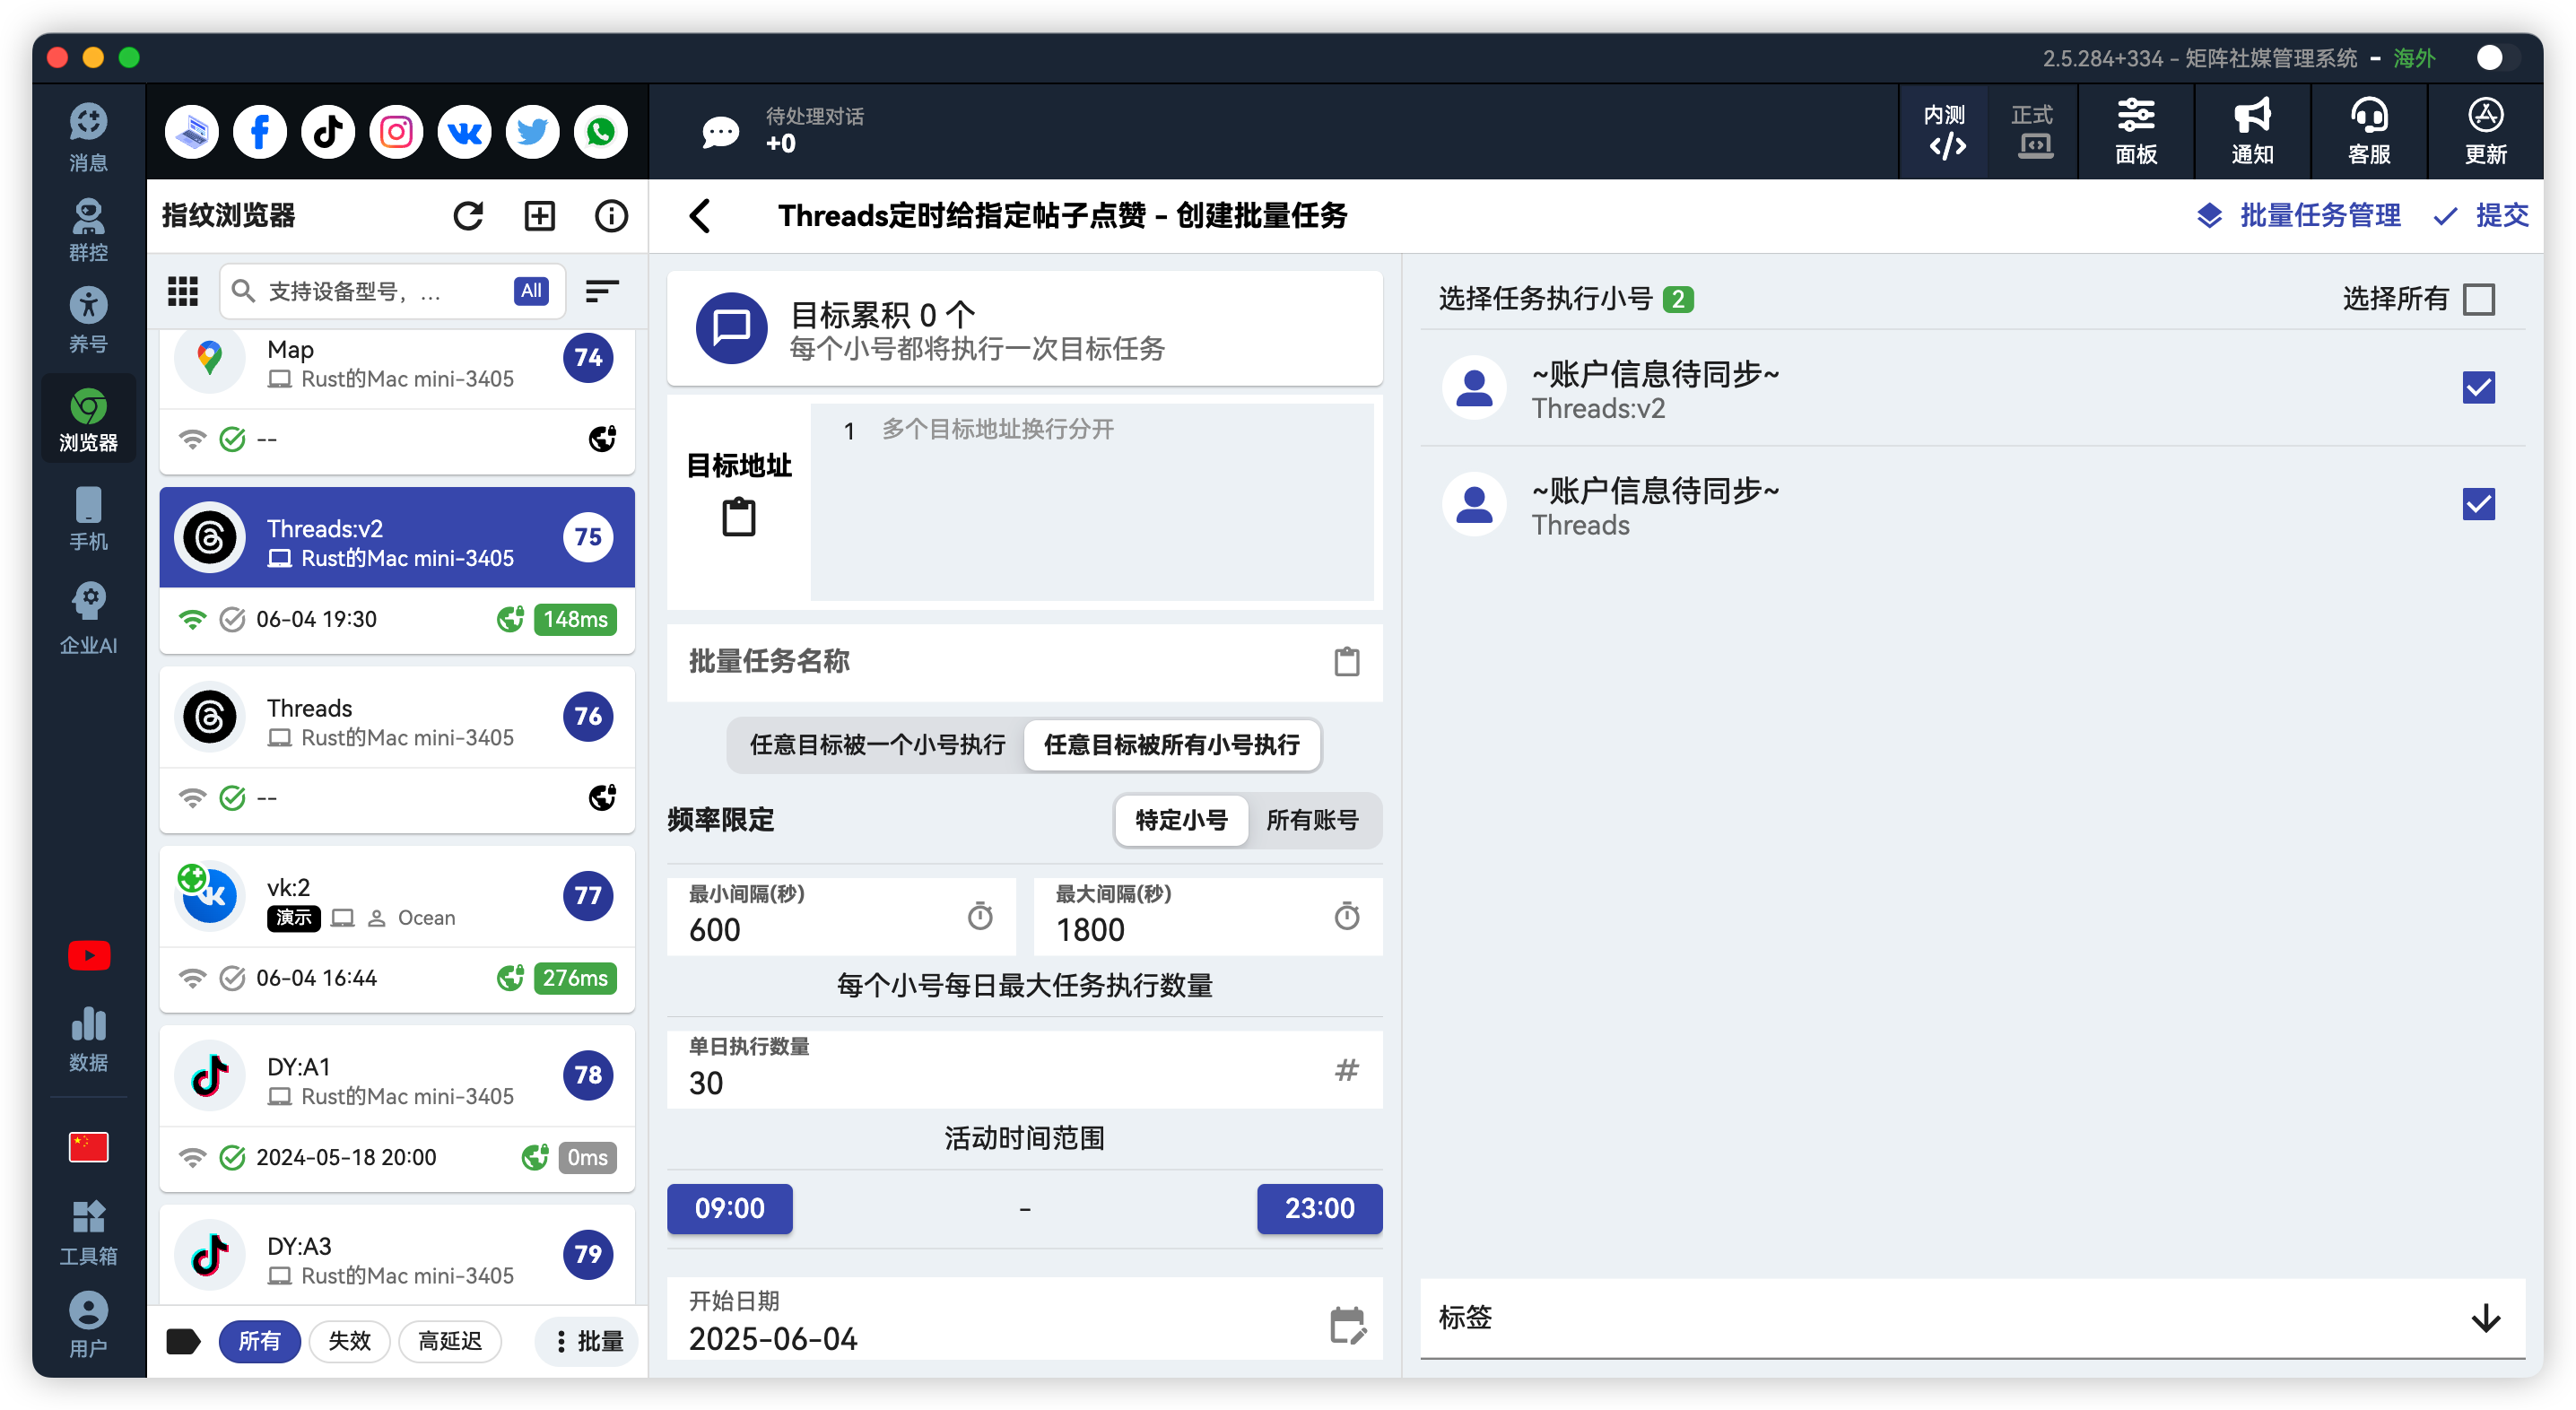
Task: Uncheck the Threads account checkbox
Action: tap(2478, 503)
